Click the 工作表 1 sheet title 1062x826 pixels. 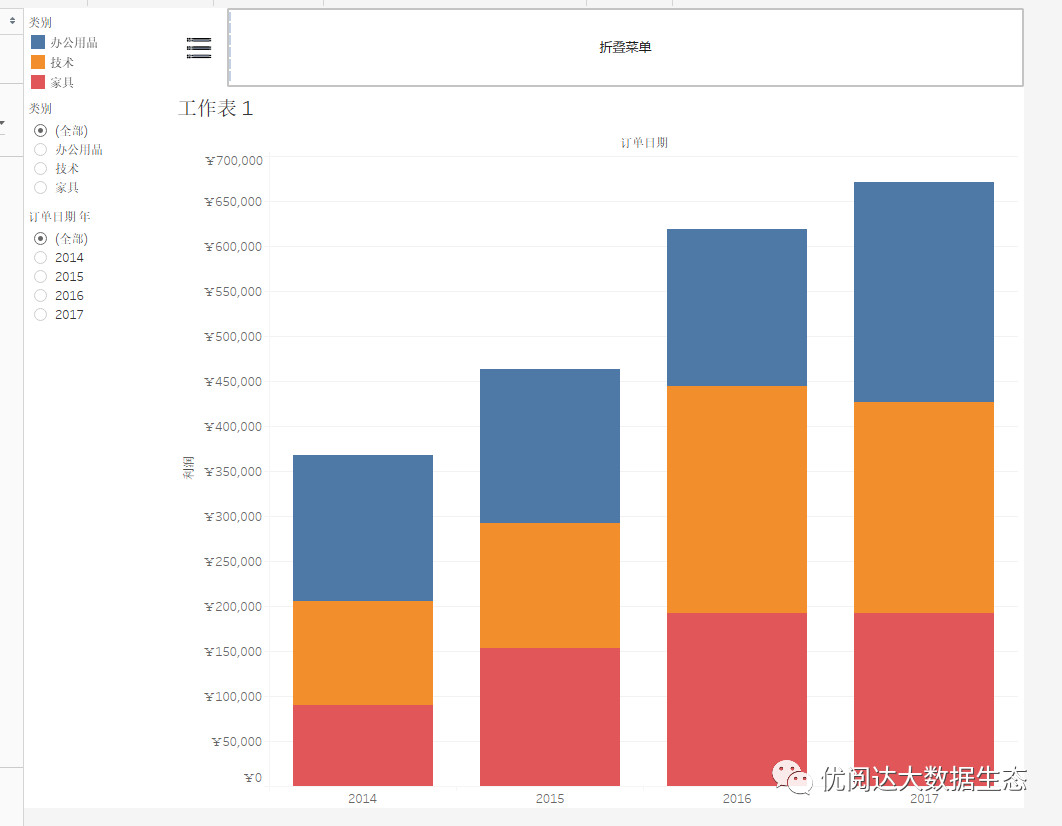215,108
